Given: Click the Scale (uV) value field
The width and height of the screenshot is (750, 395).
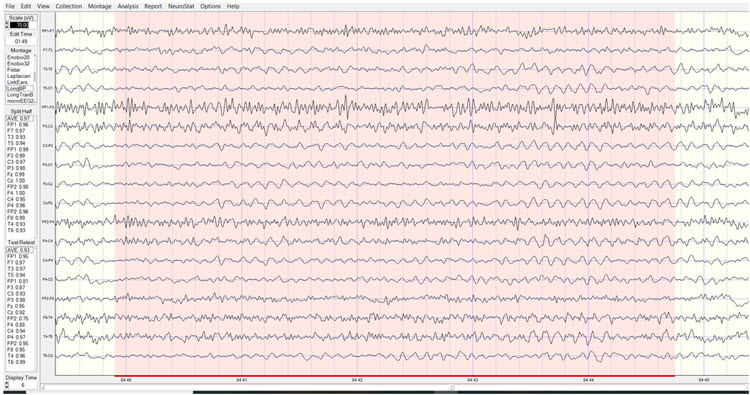Looking at the screenshot, I should 22,25.
